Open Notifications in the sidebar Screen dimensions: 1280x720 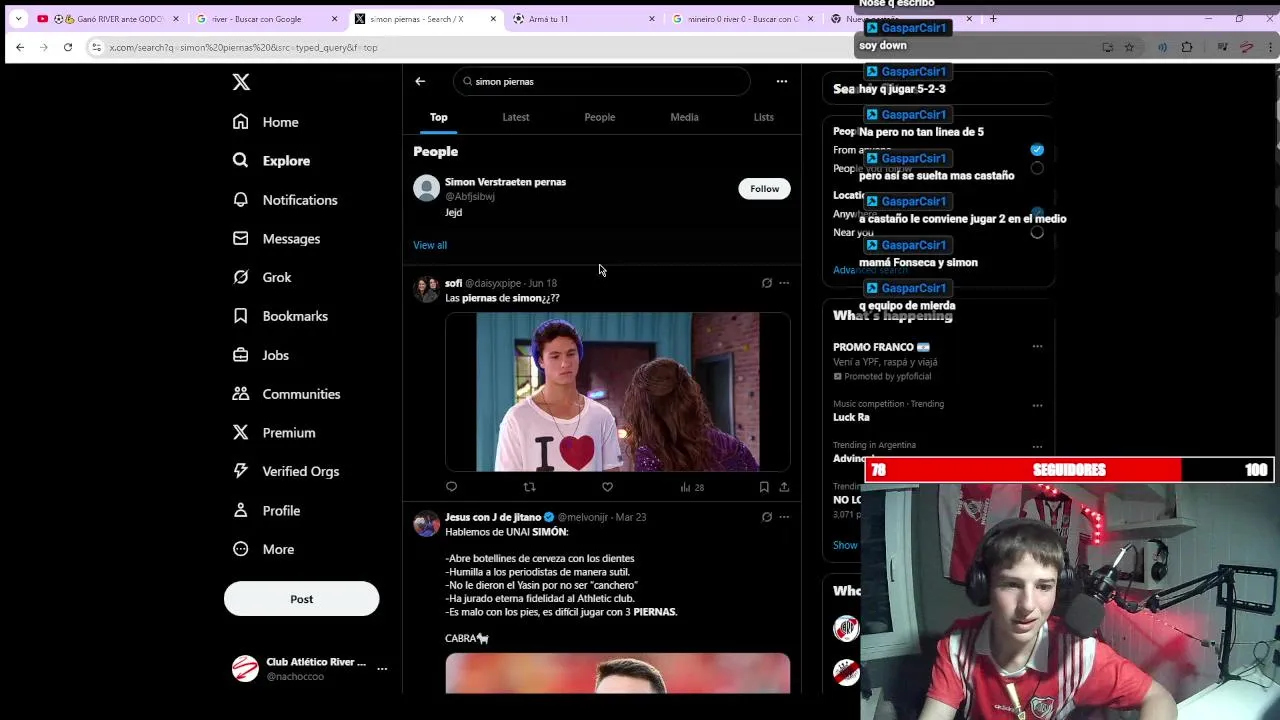[285, 200]
